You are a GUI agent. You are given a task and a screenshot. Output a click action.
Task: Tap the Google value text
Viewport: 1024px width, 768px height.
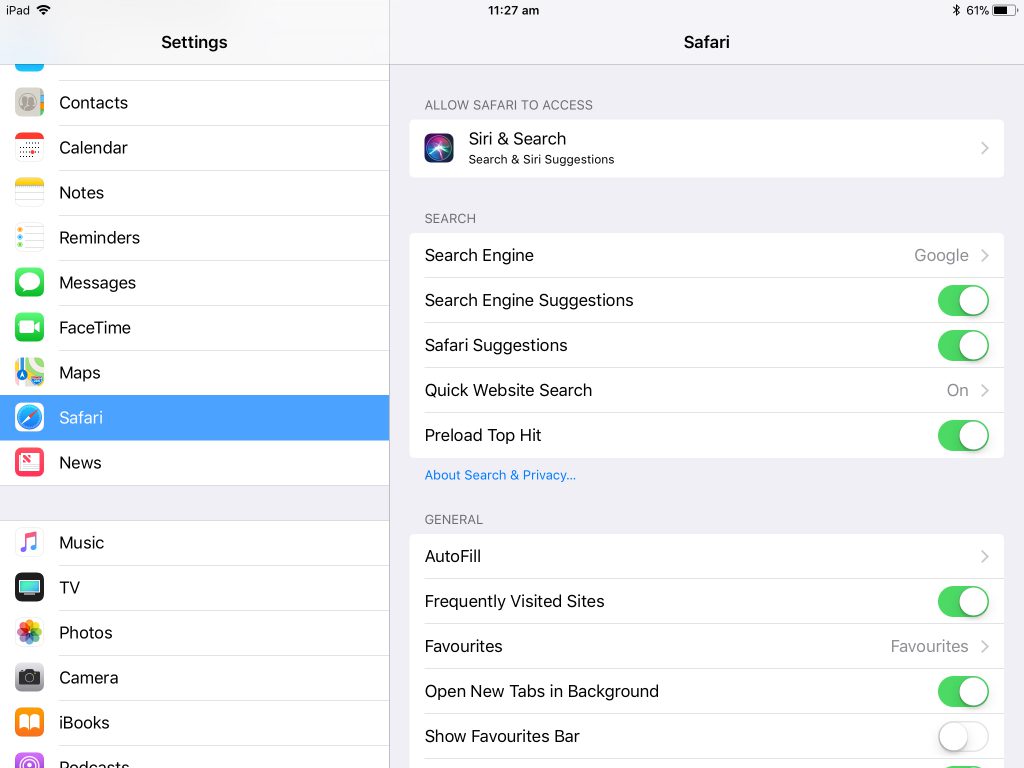941,255
